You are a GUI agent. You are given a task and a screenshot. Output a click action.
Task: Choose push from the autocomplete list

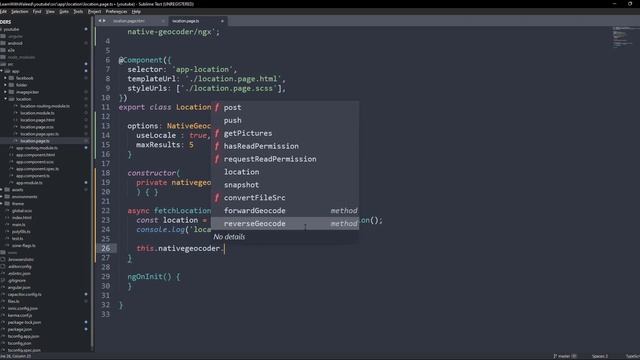click(285, 120)
